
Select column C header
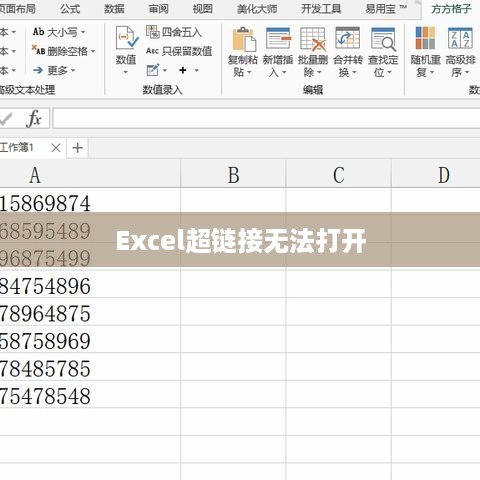(339, 174)
